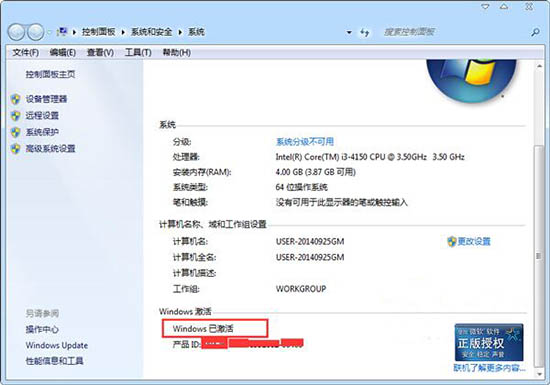The width and height of the screenshot is (550, 385).
Task: Open 系统保护 link
Action: (x=42, y=132)
